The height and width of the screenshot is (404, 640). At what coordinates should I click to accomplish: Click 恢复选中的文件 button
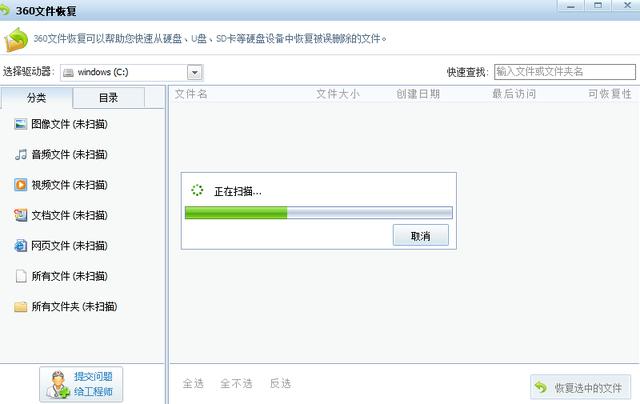[x=580, y=387]
